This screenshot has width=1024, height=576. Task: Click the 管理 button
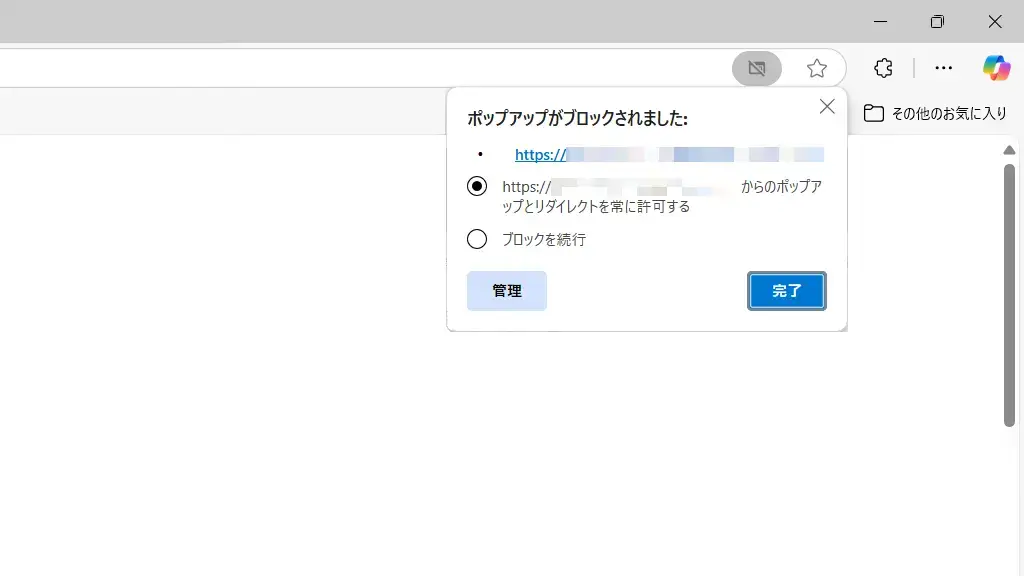[507, 291]
